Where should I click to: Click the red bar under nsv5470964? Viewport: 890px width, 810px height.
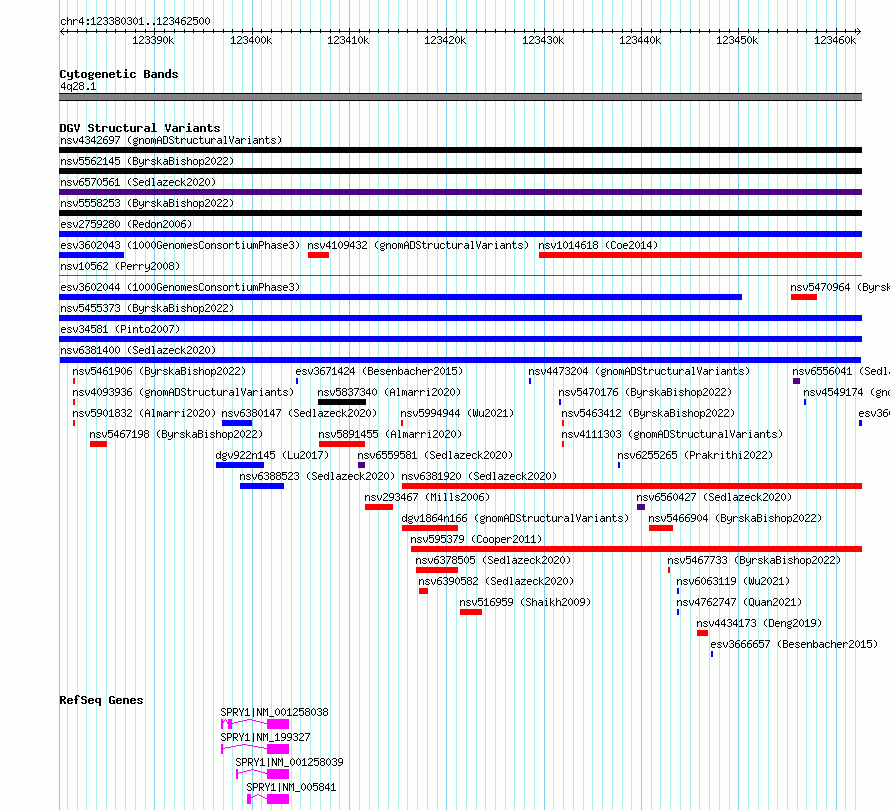tap(804, 297)
